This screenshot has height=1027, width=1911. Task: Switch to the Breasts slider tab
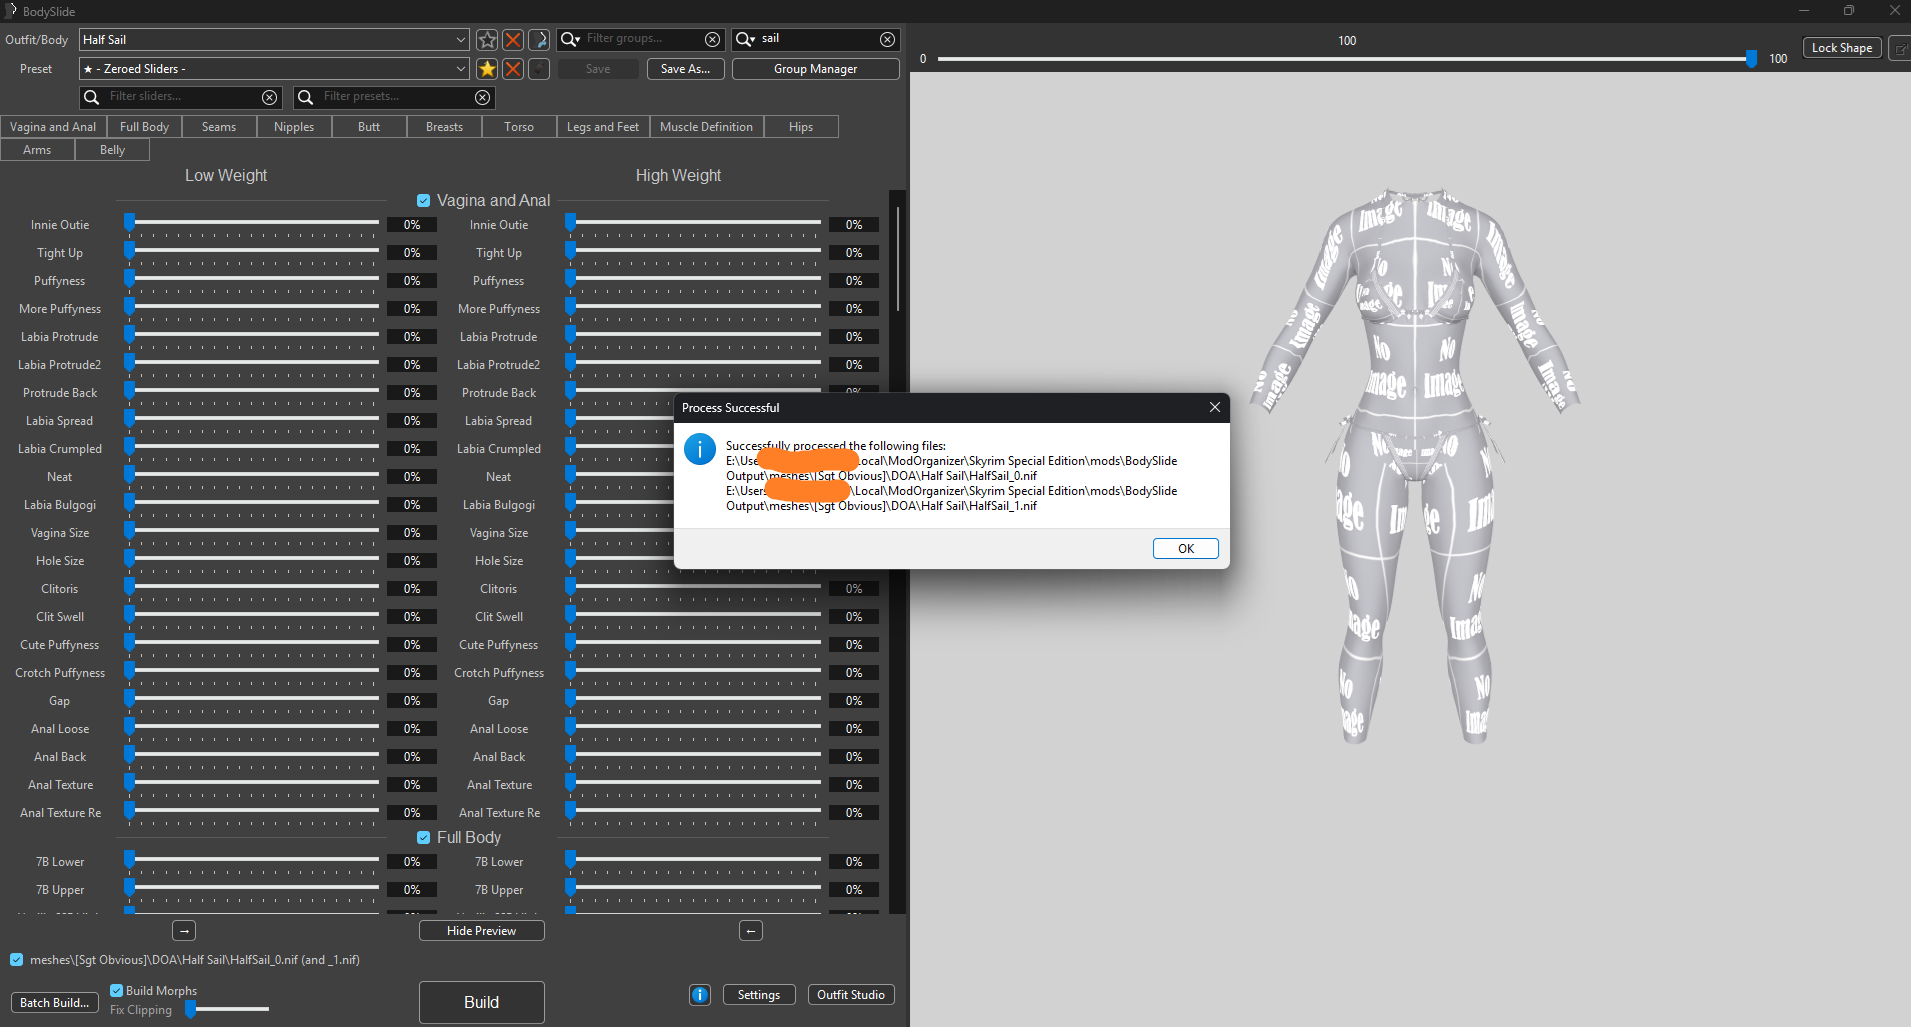pos(444,127)
